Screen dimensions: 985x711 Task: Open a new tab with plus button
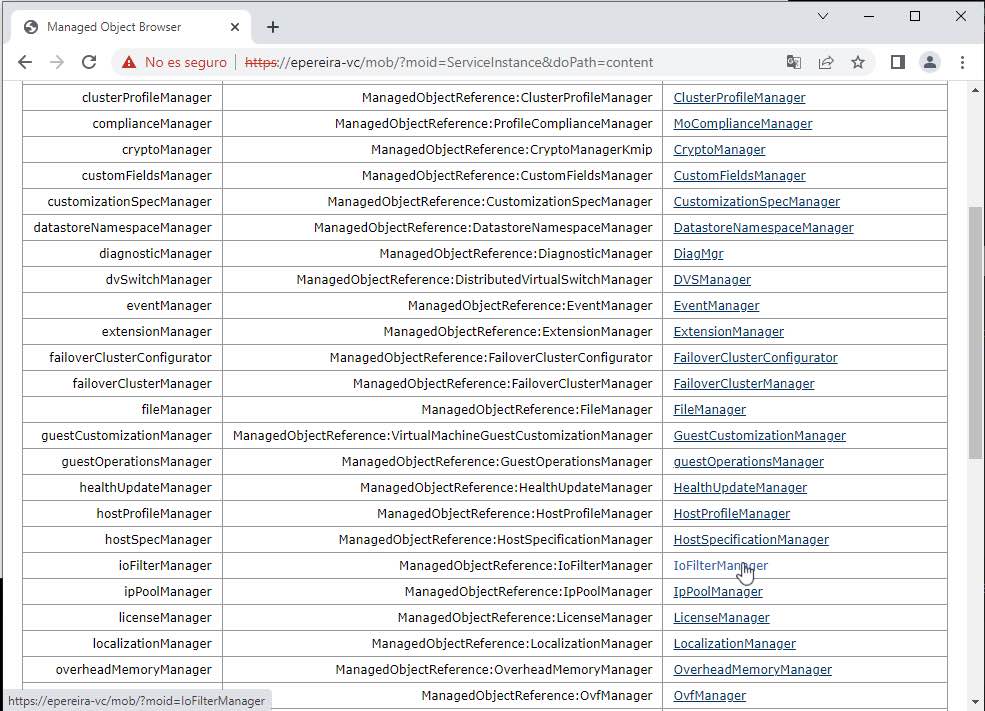coord(273,27)
